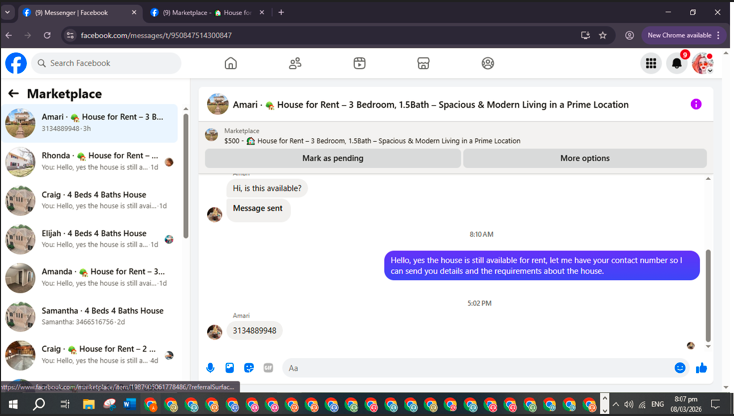
Task: Click the voice clip microphone icon
Action: click(x=210, y=368)
